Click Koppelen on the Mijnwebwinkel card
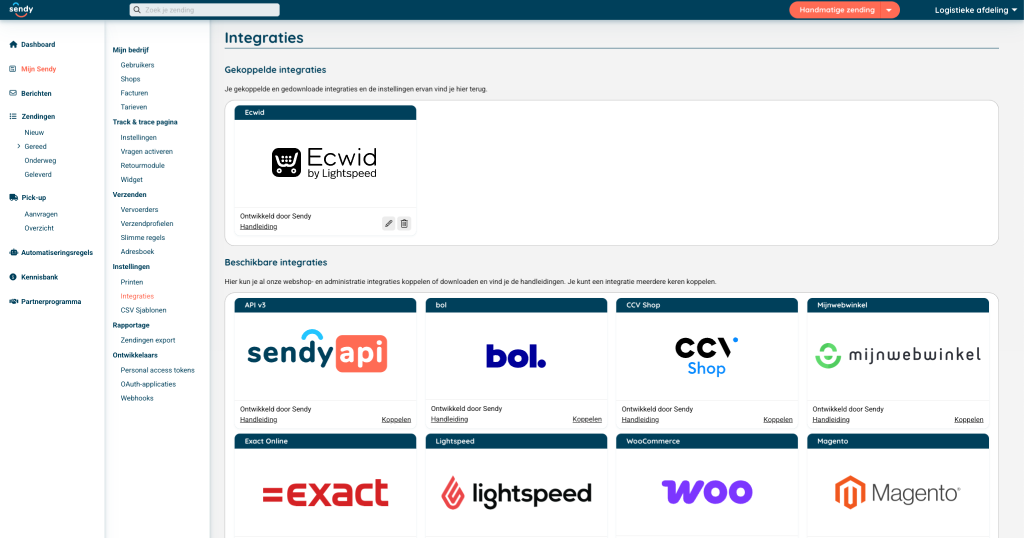Screen dimensions: 1024x538 tap(968, 420)
